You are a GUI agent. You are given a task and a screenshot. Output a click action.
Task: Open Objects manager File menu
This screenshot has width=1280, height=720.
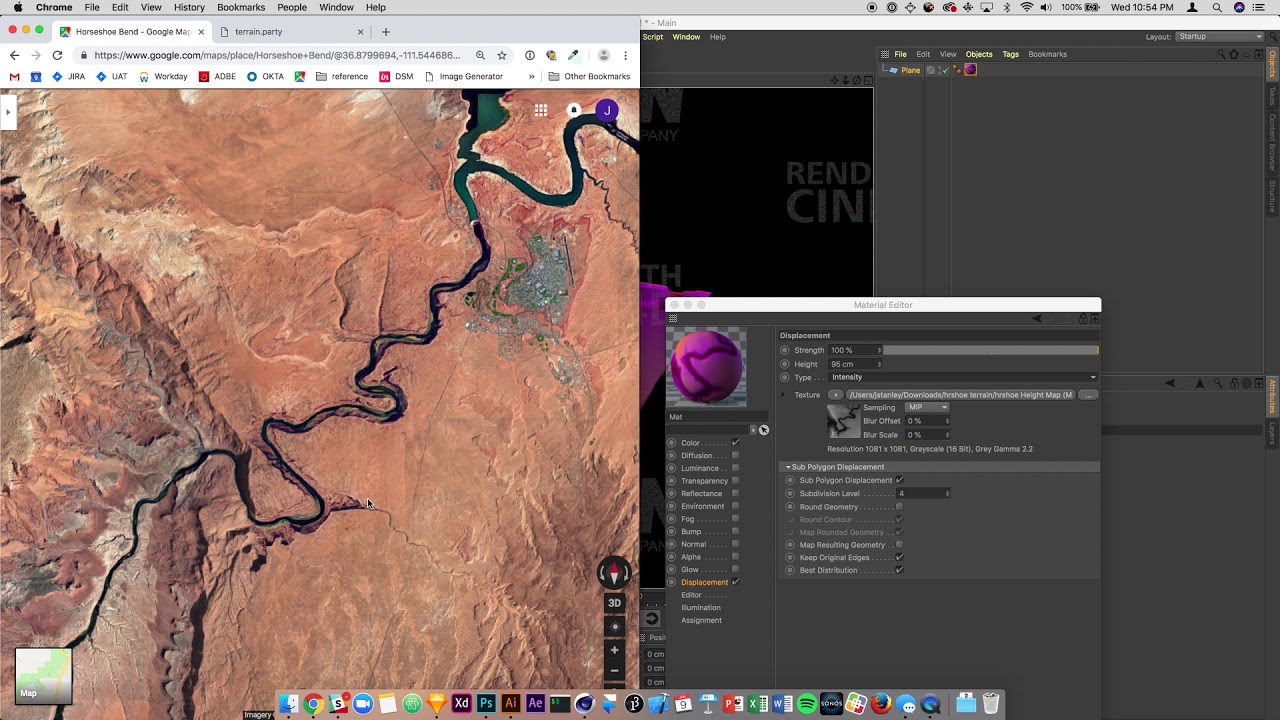[900, 54]
